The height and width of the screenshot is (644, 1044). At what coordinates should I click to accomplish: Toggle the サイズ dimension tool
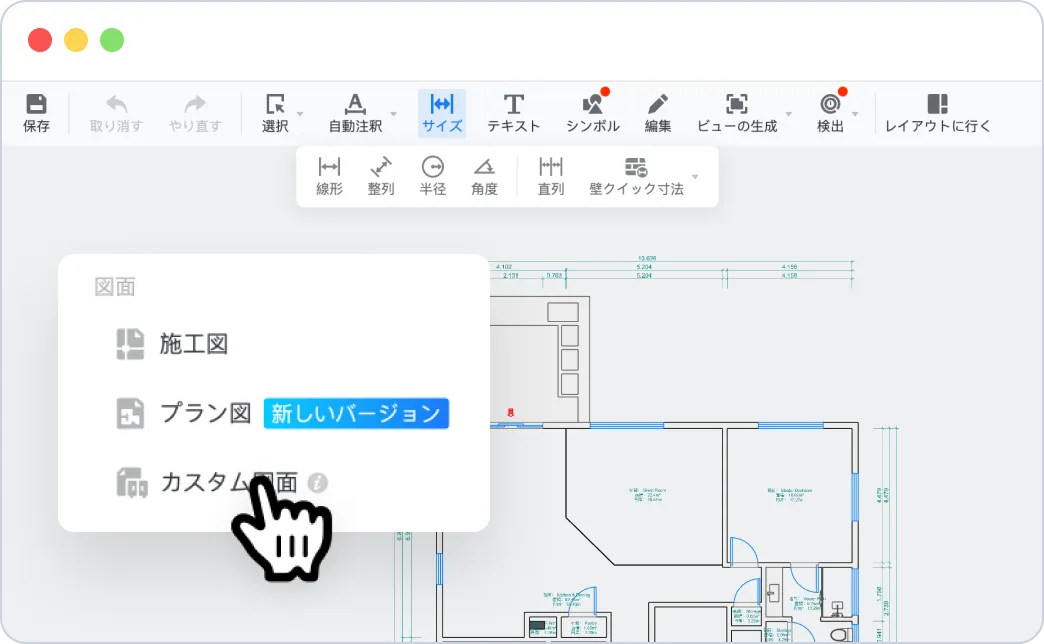click(442, 113)
